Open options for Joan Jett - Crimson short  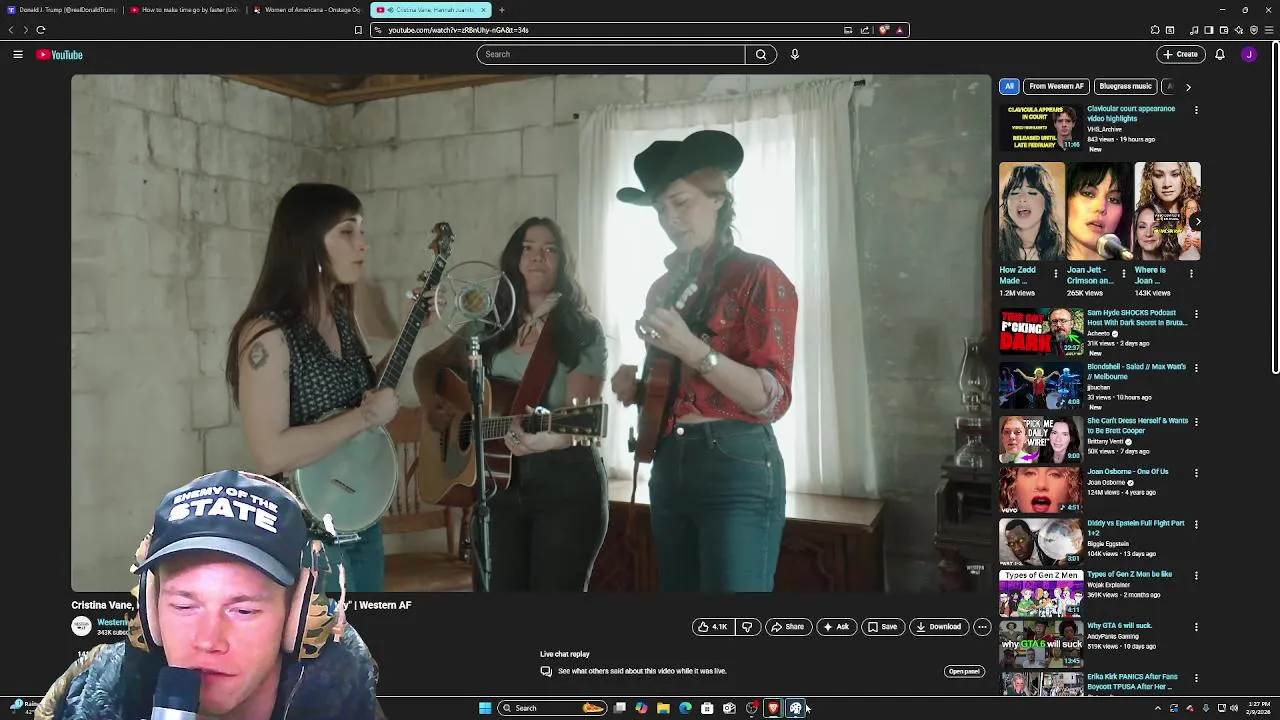pyautogui.click(x=1123, y=273)
